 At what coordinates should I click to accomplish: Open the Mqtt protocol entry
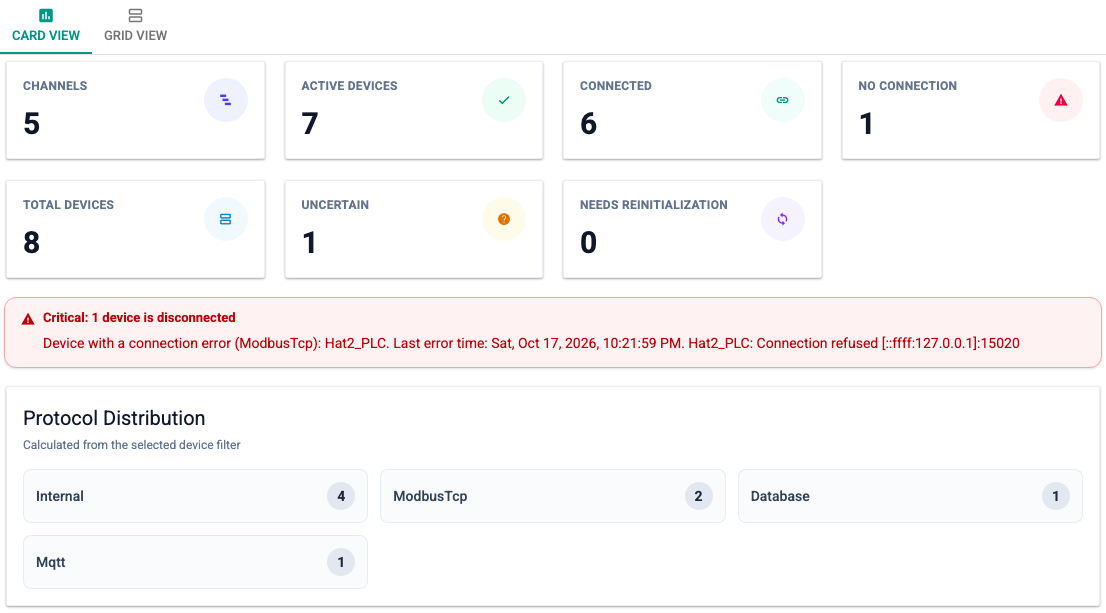[195, 562]
